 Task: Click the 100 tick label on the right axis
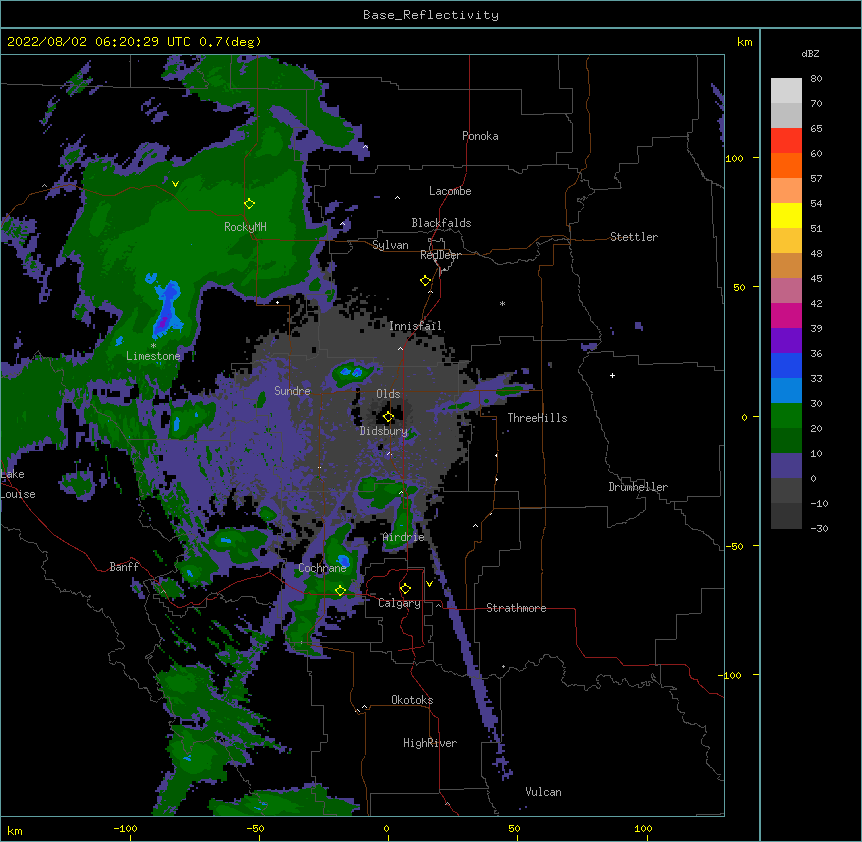[734, 158]
